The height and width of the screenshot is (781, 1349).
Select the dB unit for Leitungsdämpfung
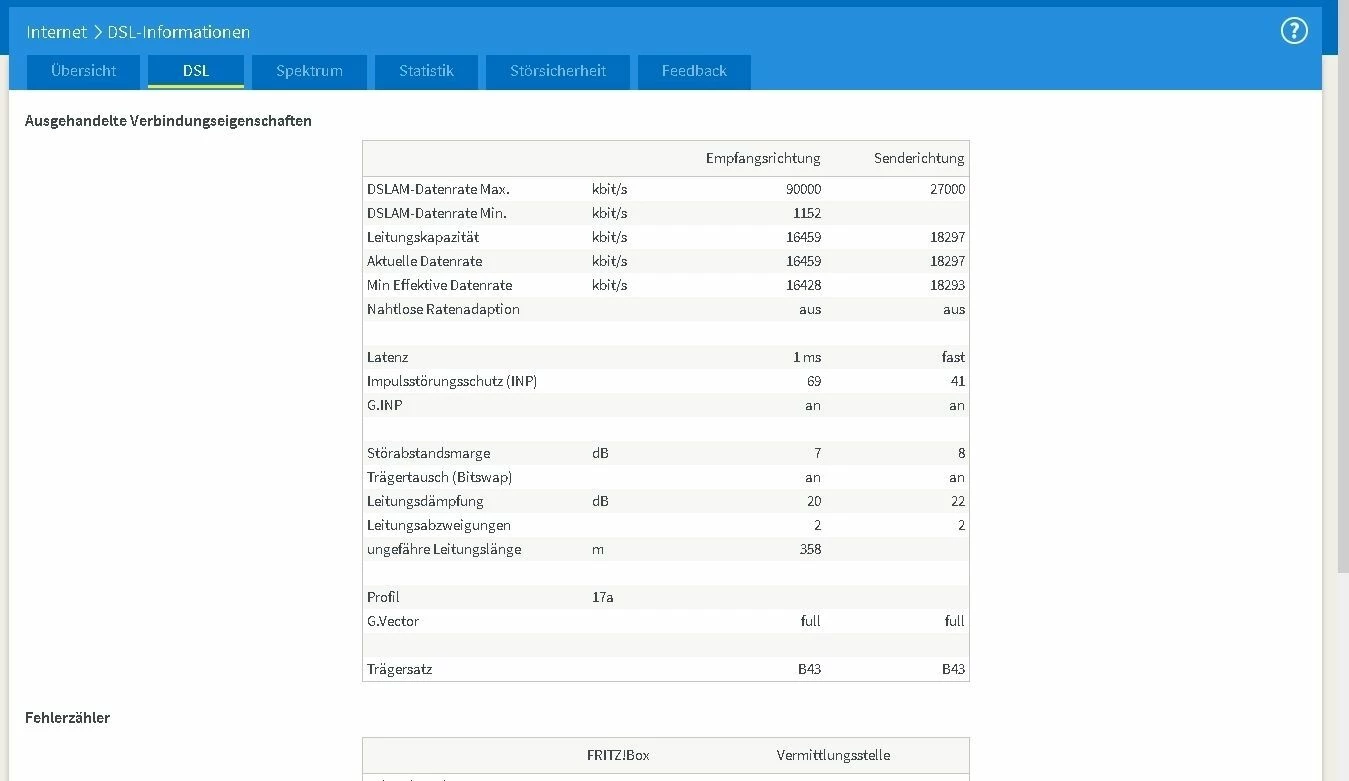coord(600,501)
